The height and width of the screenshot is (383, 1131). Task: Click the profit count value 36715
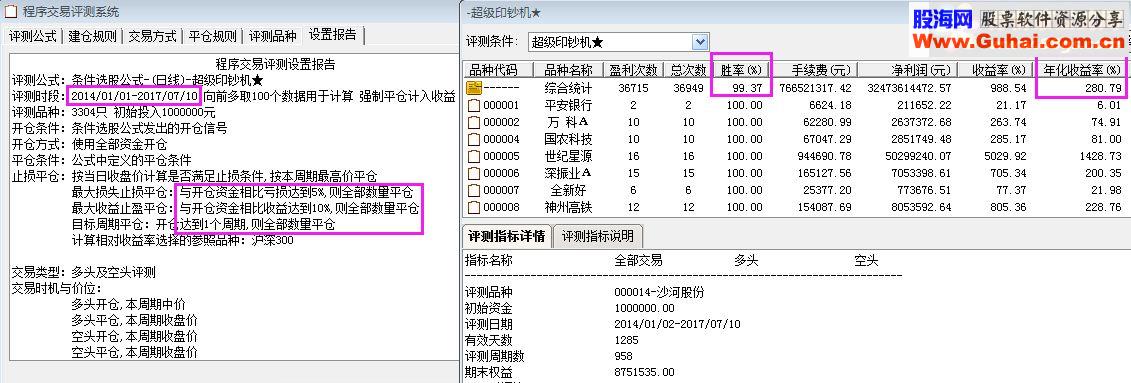(634, 89)
